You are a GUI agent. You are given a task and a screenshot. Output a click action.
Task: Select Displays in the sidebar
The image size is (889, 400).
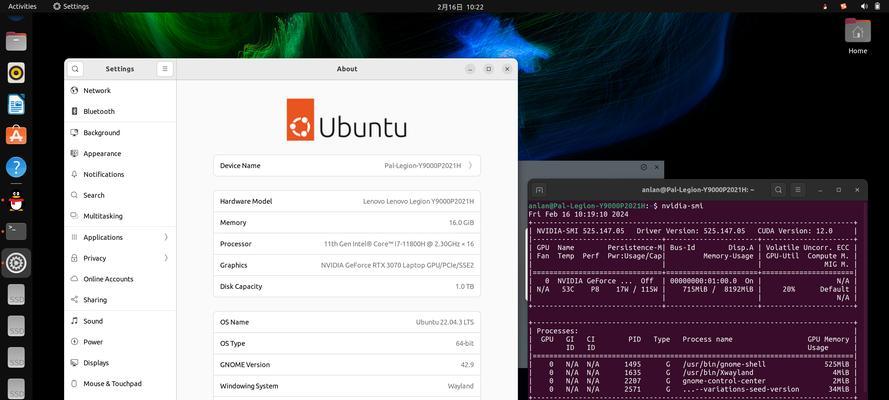pyautogui.click(x=120, y=363)
